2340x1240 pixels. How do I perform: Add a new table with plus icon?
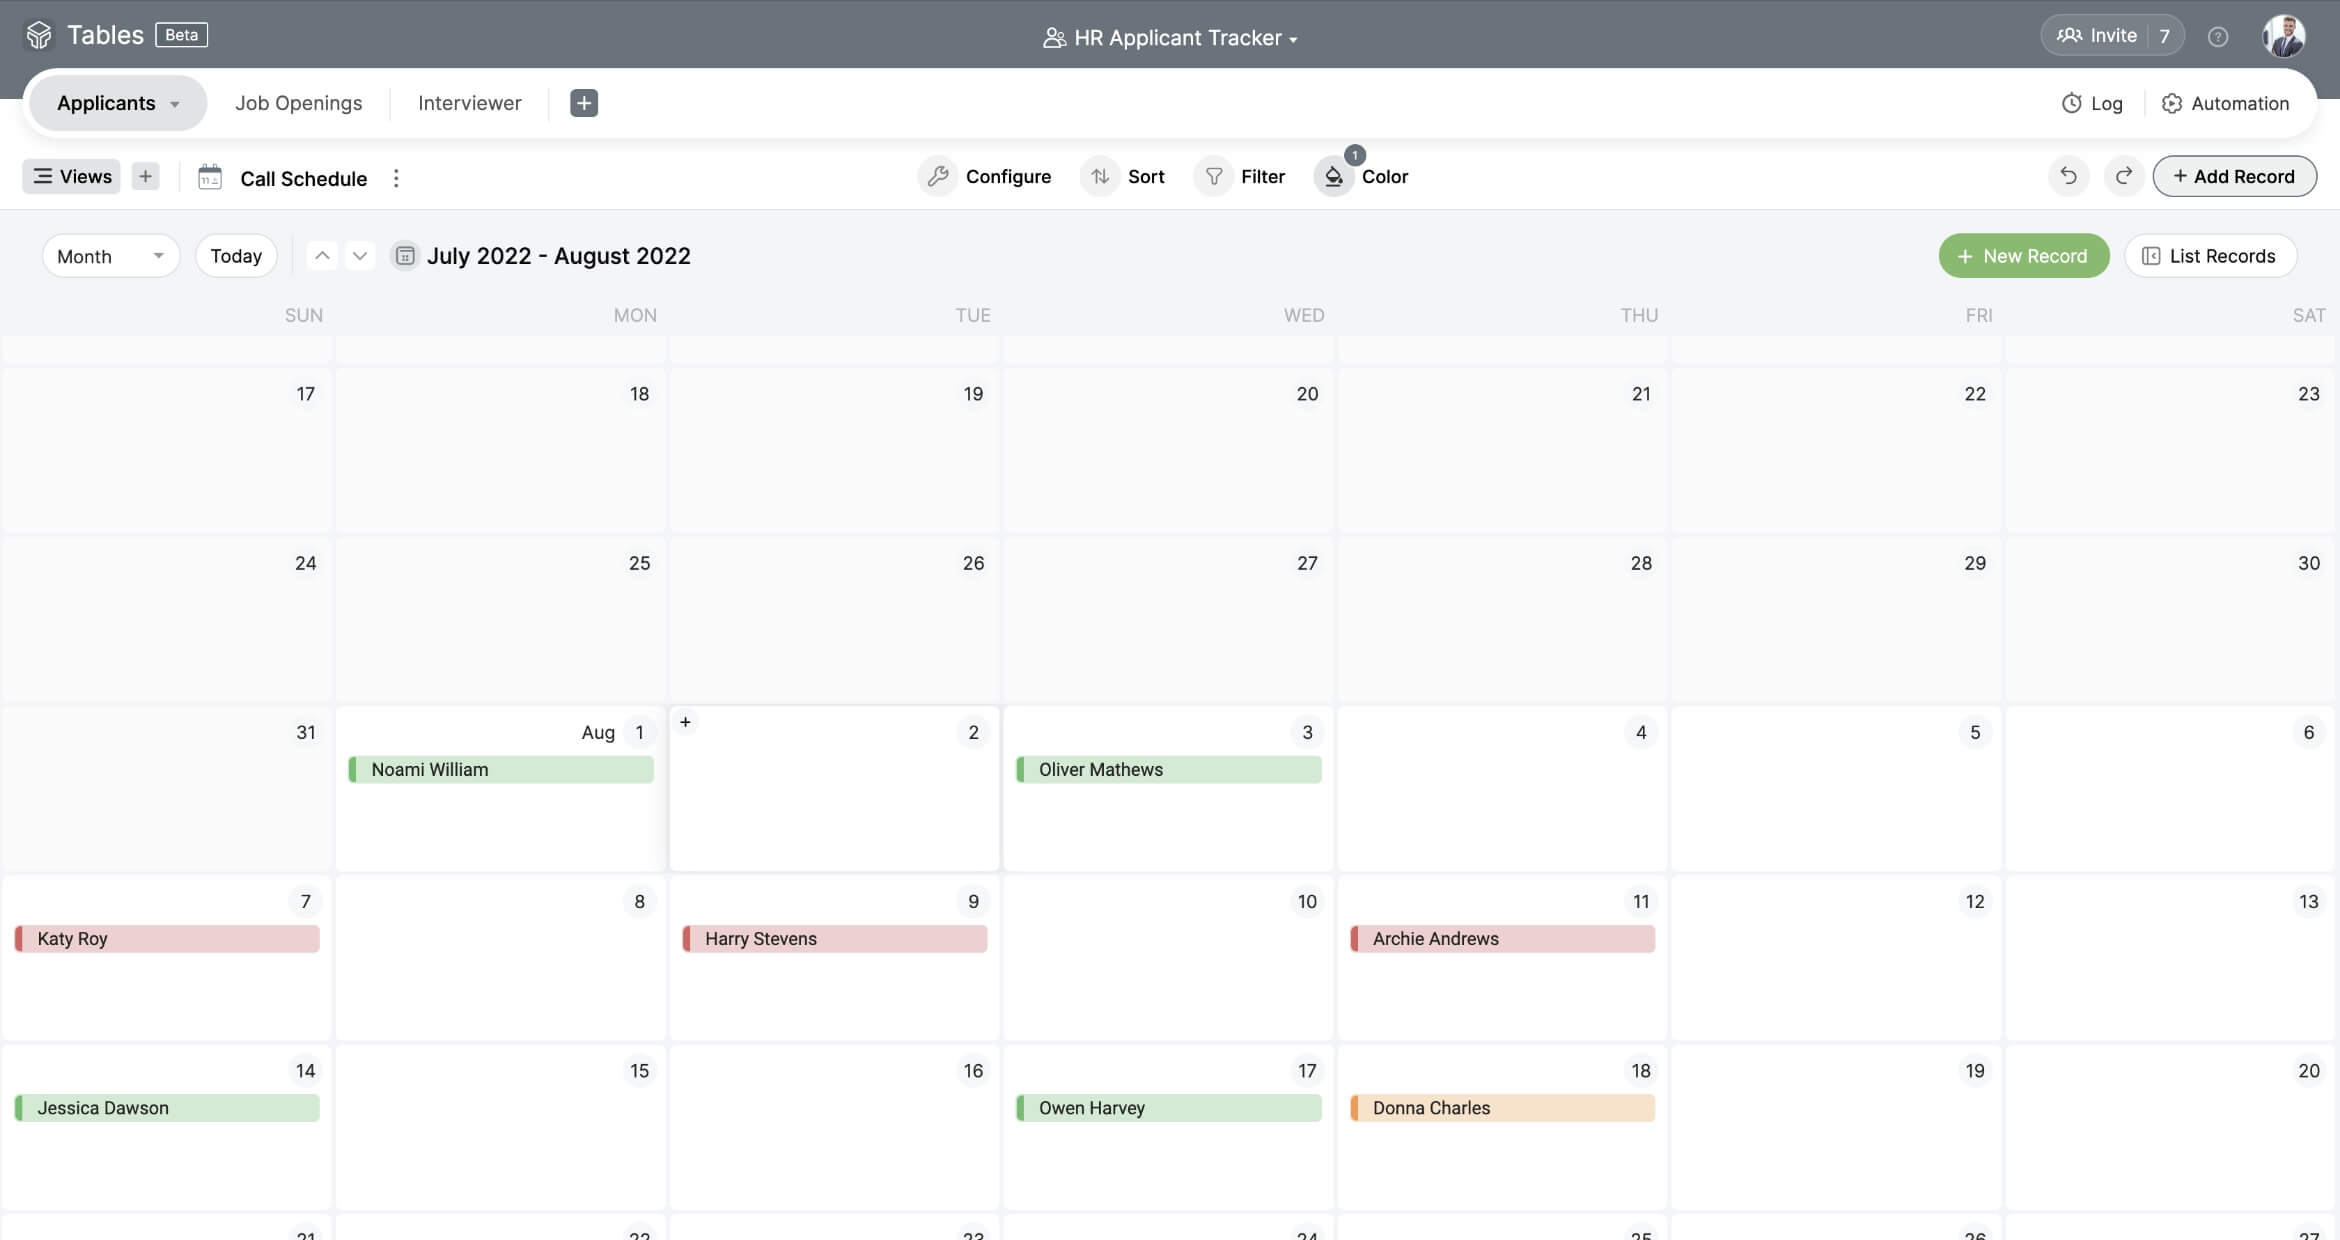584,103
